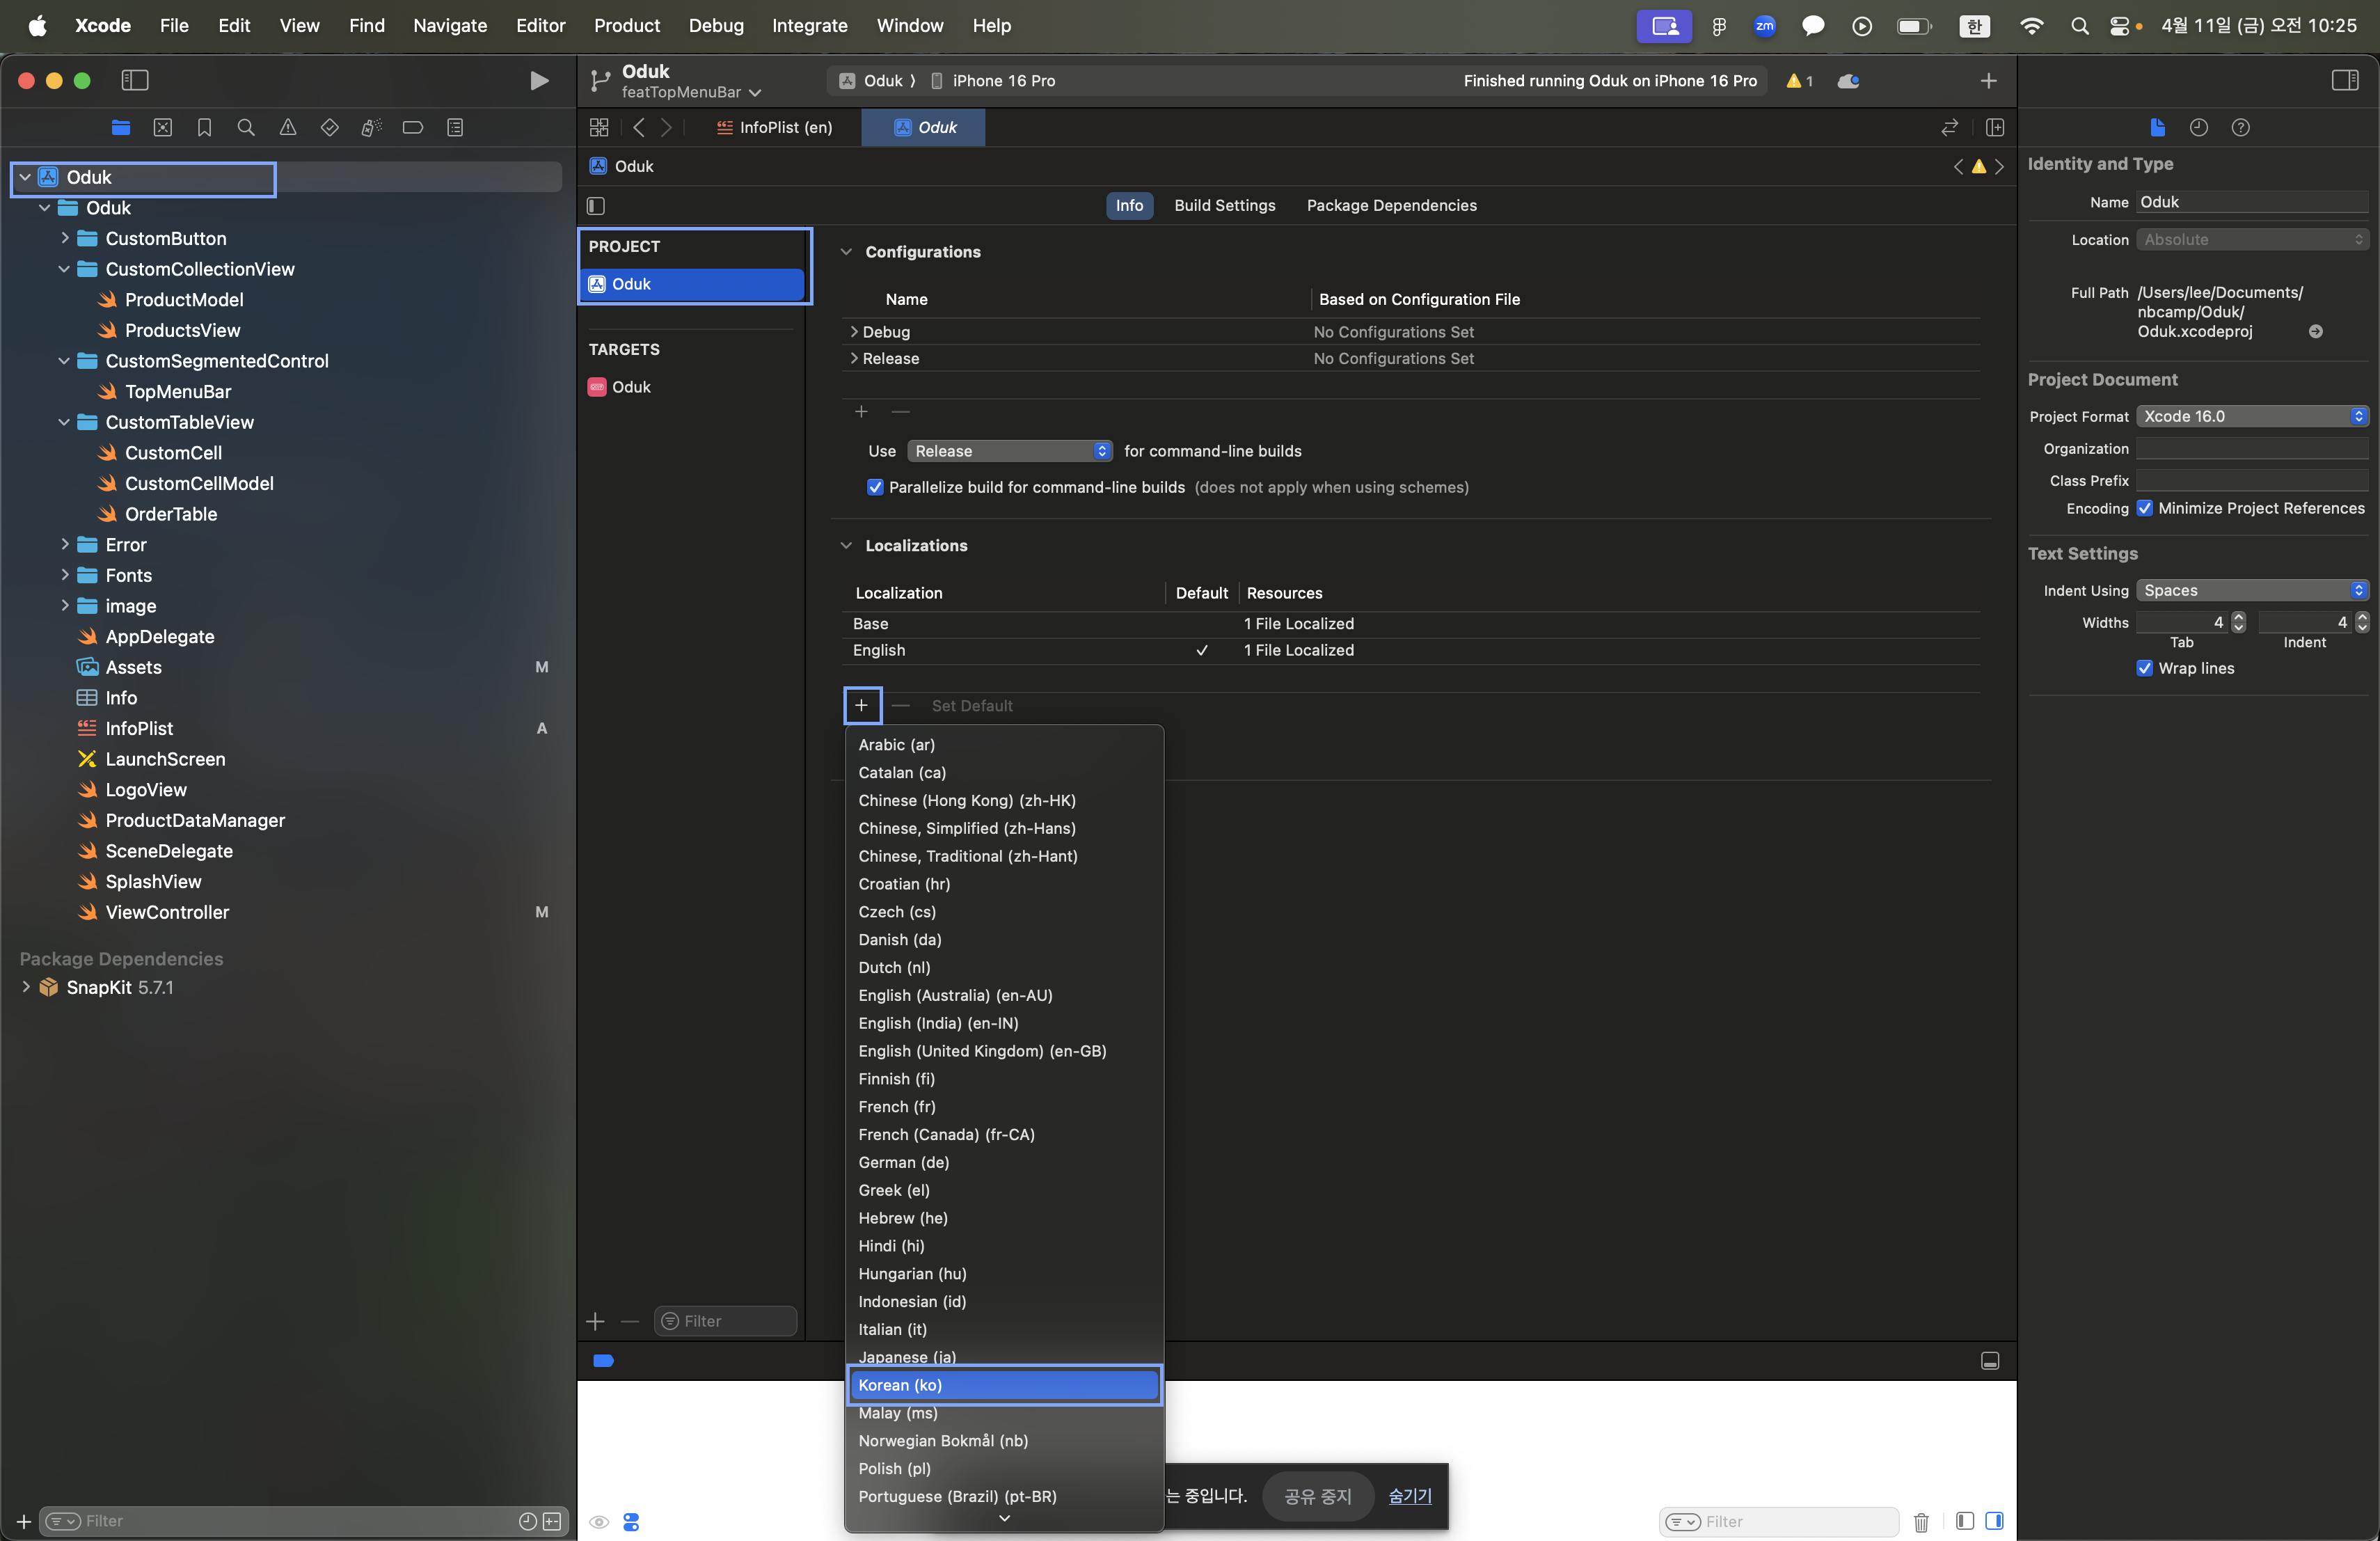Viewport: 2380px width, 1541px height.
Task: Open the Breakpoint navigator icon
Action: click(x=412, y=127)
